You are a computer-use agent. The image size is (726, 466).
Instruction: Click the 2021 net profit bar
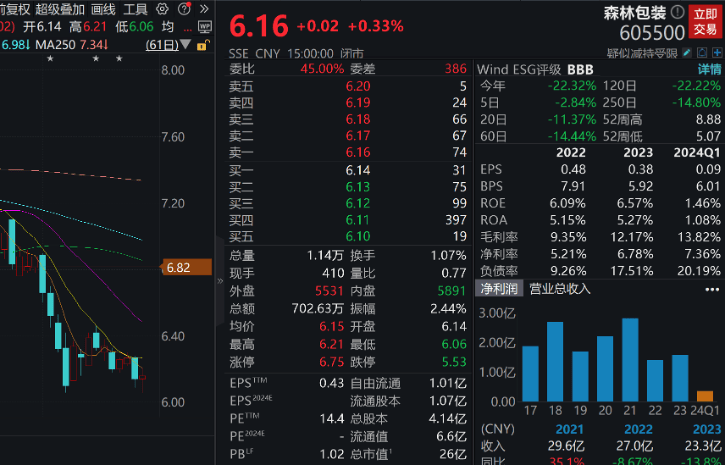click(630, 359)
